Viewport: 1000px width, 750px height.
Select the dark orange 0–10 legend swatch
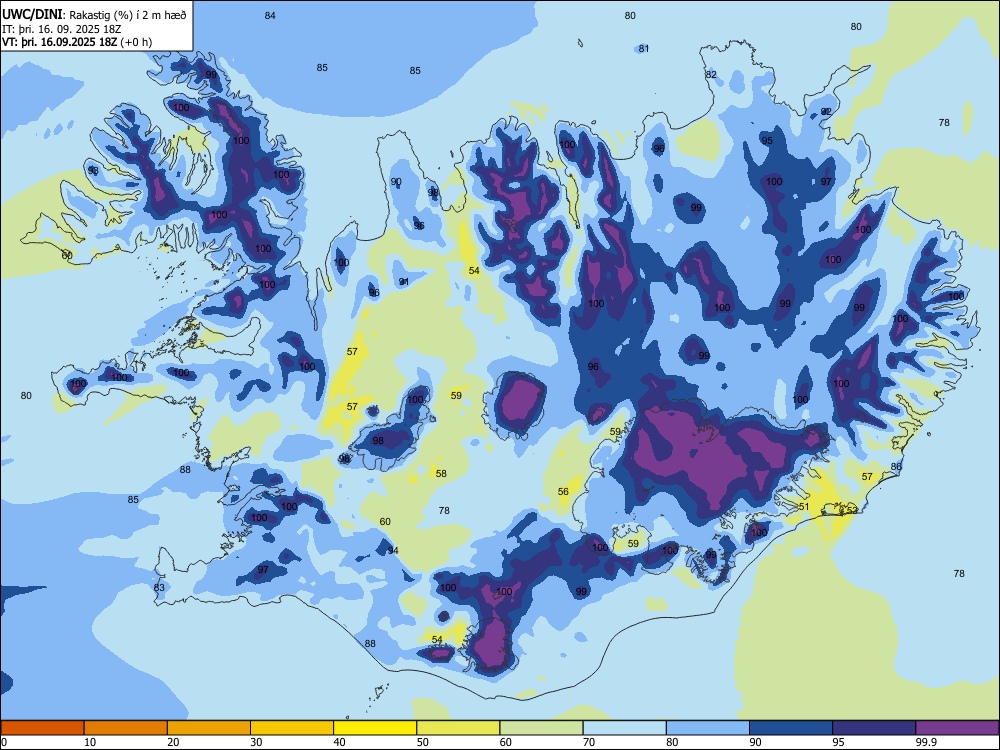(42, 728)
